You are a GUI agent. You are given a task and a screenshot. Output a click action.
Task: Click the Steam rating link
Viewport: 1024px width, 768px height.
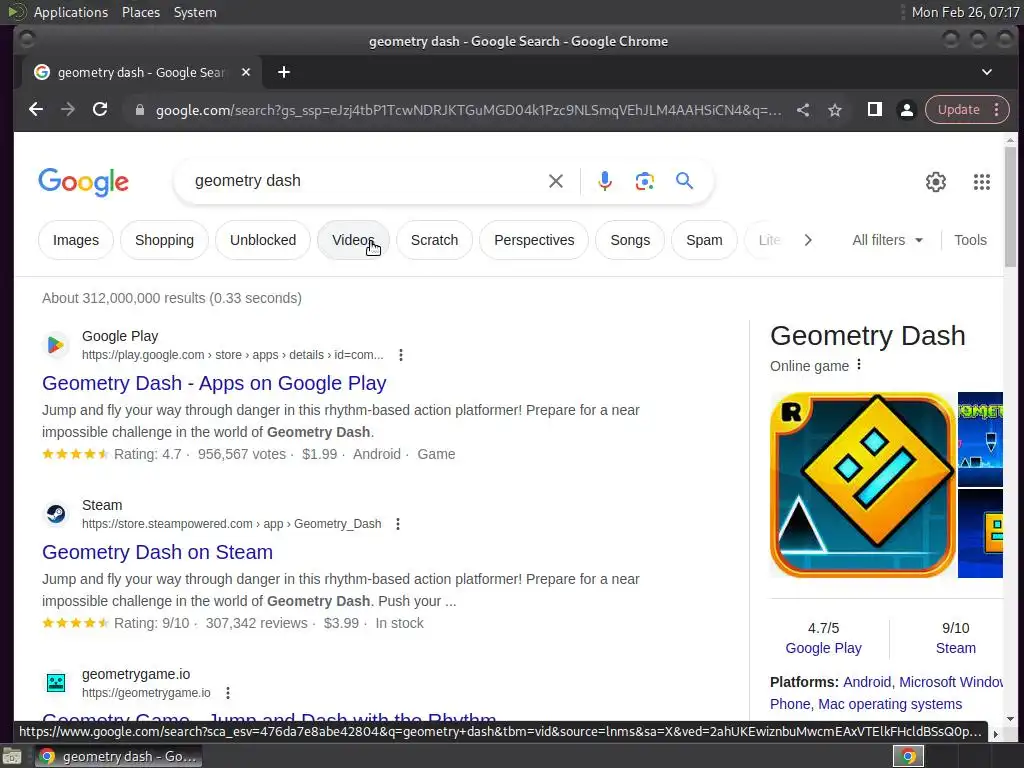[955, 648]
